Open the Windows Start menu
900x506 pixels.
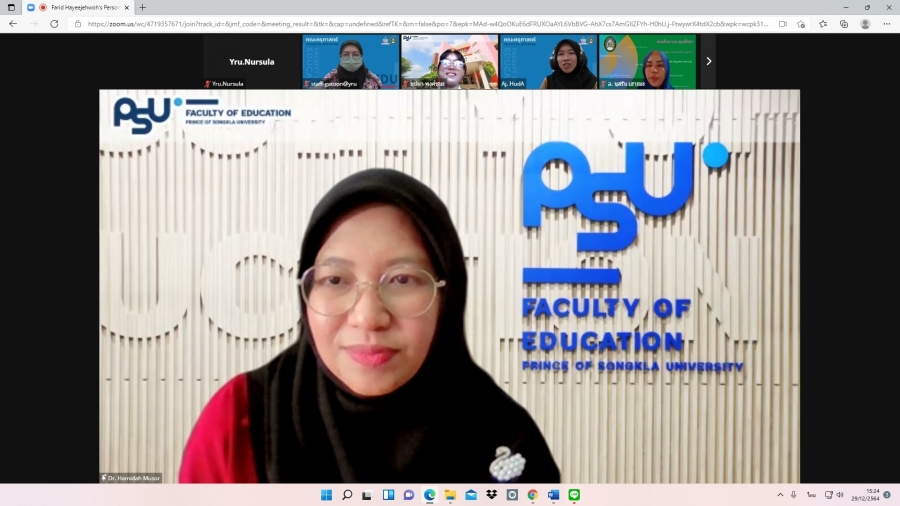[x=326, y=495]
